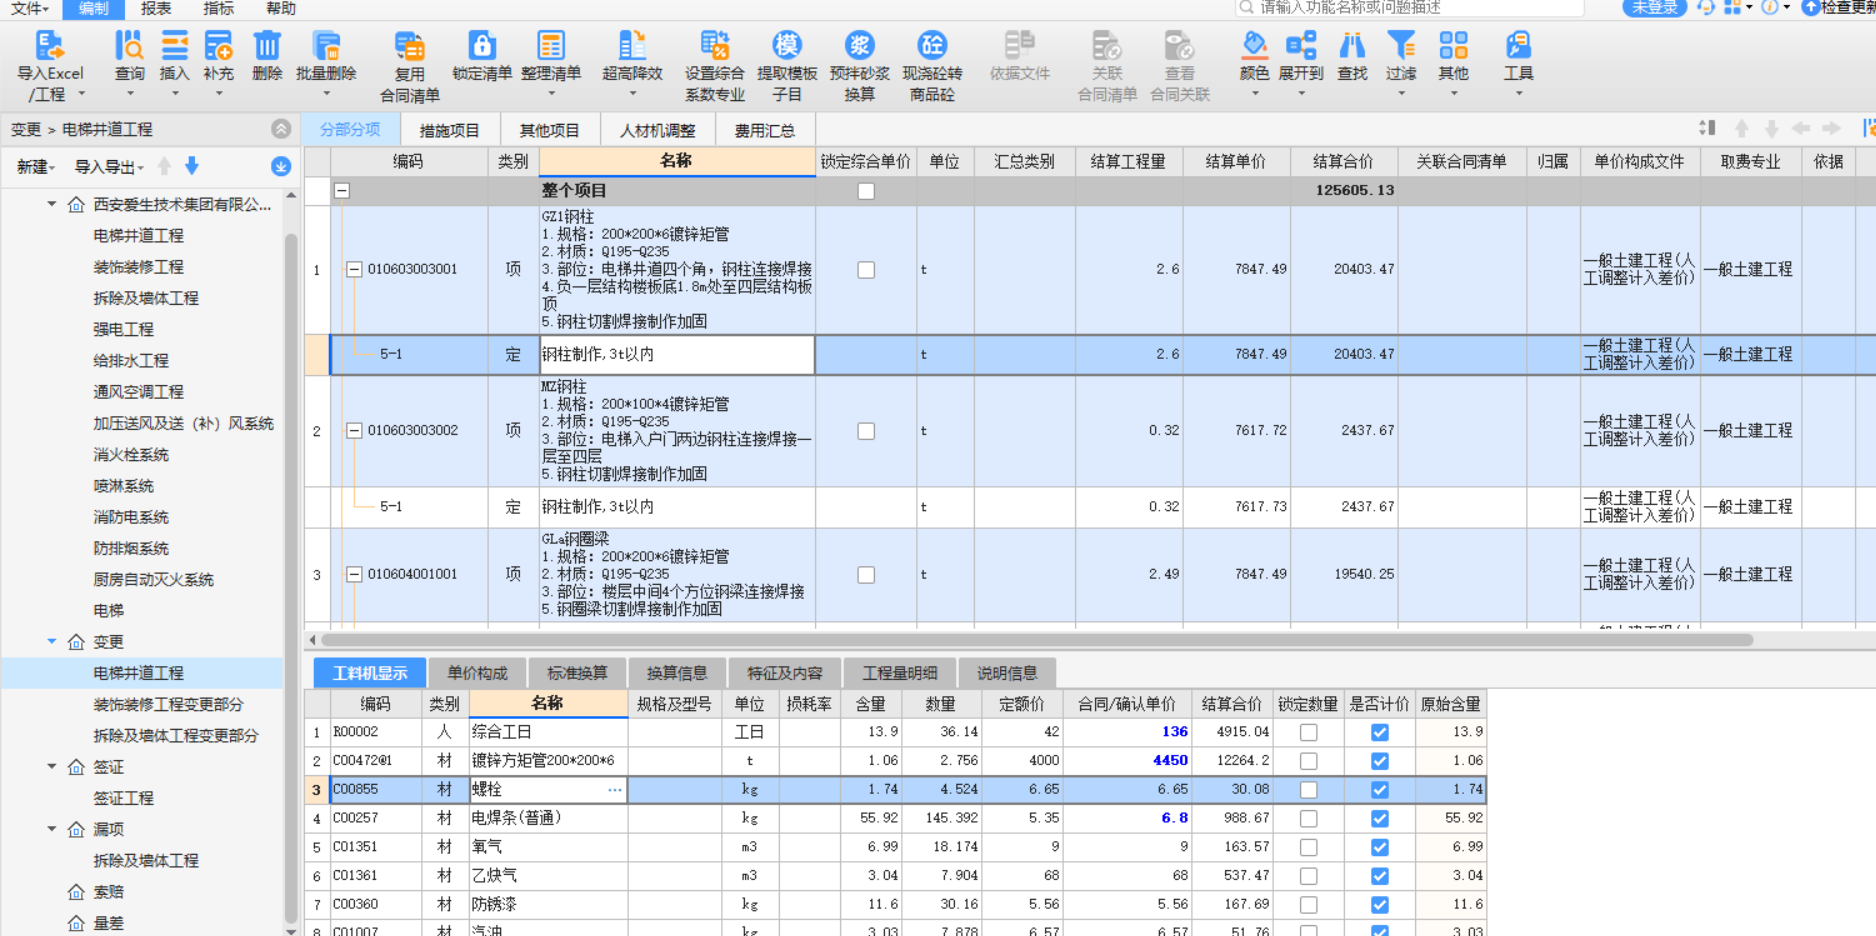The height and width of the screenshot is (936, 1876).
Task: Click the blue download arrow in the sidebar
Action: tap(192, 166)
